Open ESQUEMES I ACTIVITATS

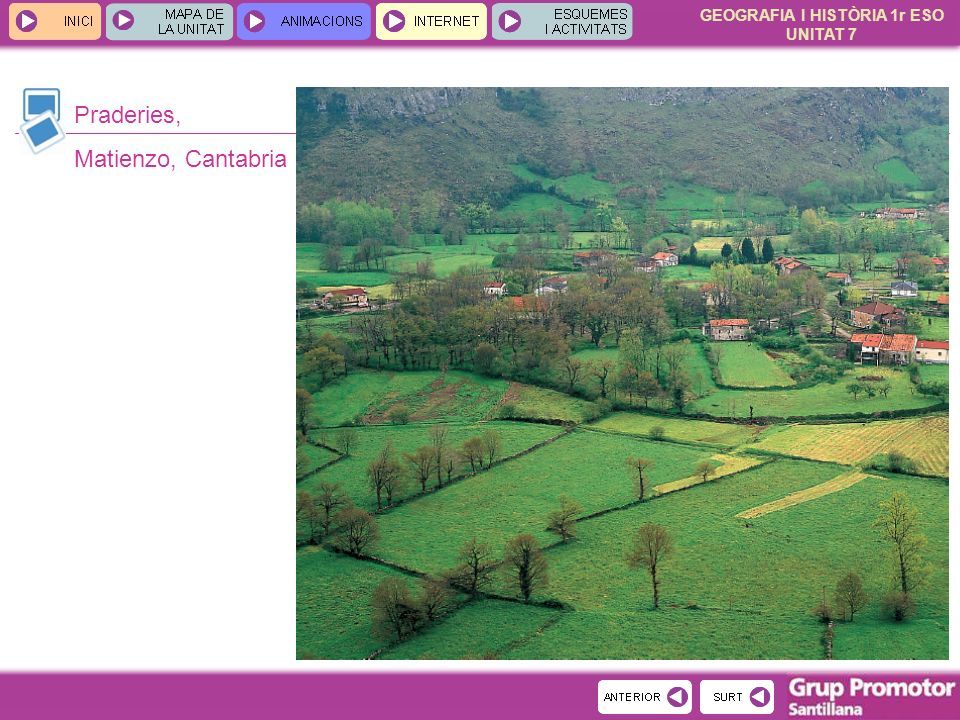click(562, 21)
